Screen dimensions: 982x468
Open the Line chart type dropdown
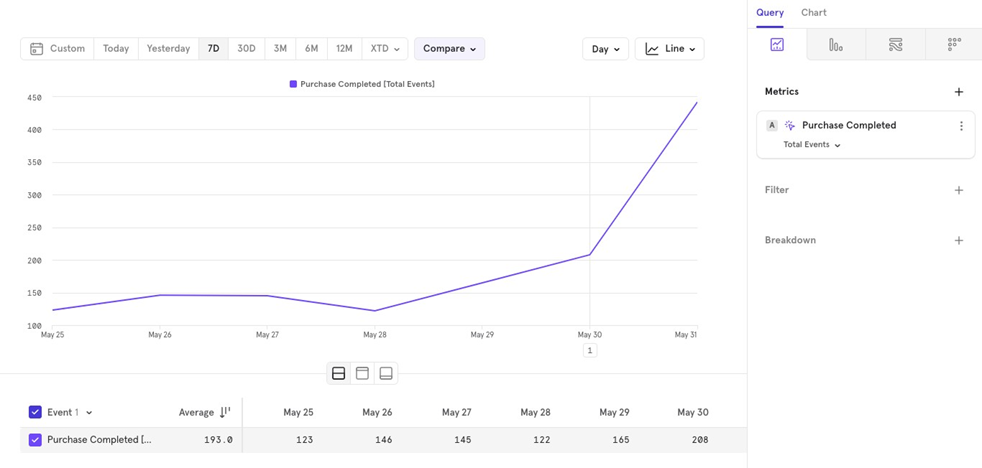click(x=669, y=49)
